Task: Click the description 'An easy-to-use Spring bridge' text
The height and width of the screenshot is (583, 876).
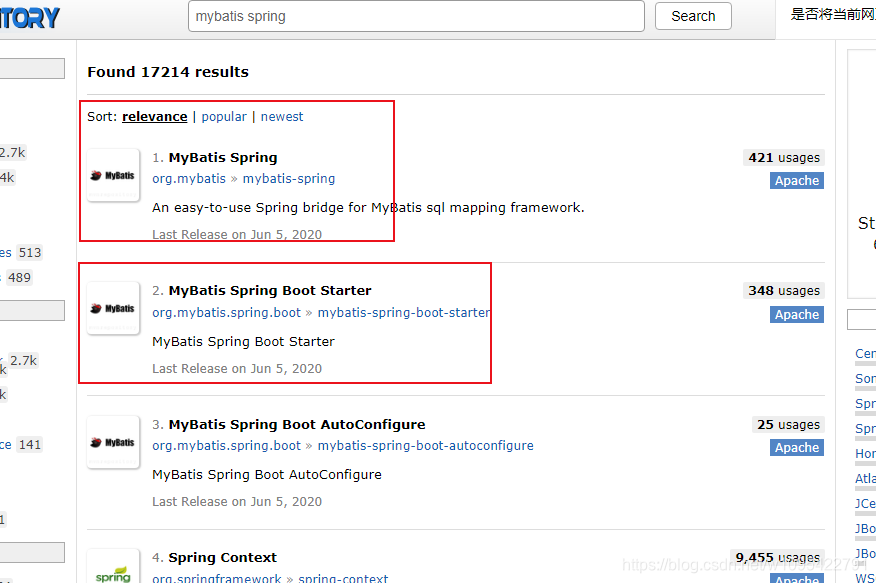Action: (368, 208)
